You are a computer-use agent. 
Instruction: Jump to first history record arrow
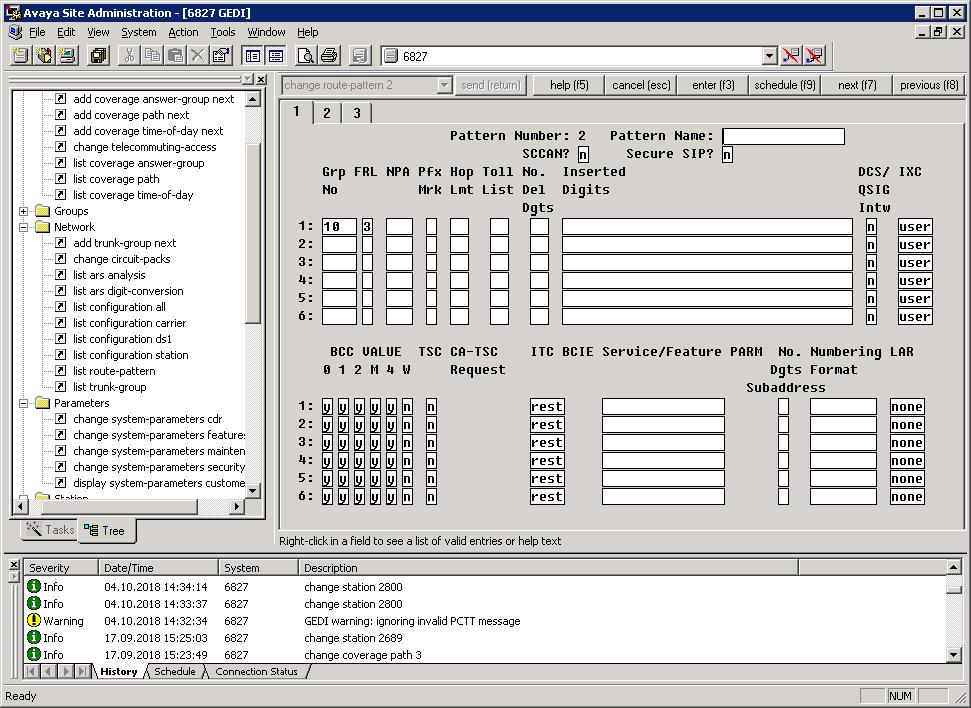click(x=32, y=671)
